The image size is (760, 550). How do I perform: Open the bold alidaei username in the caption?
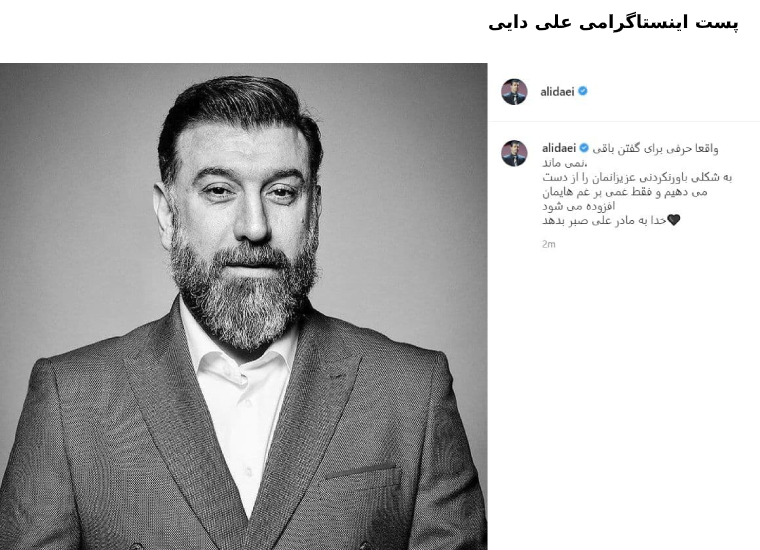[559, 148]
